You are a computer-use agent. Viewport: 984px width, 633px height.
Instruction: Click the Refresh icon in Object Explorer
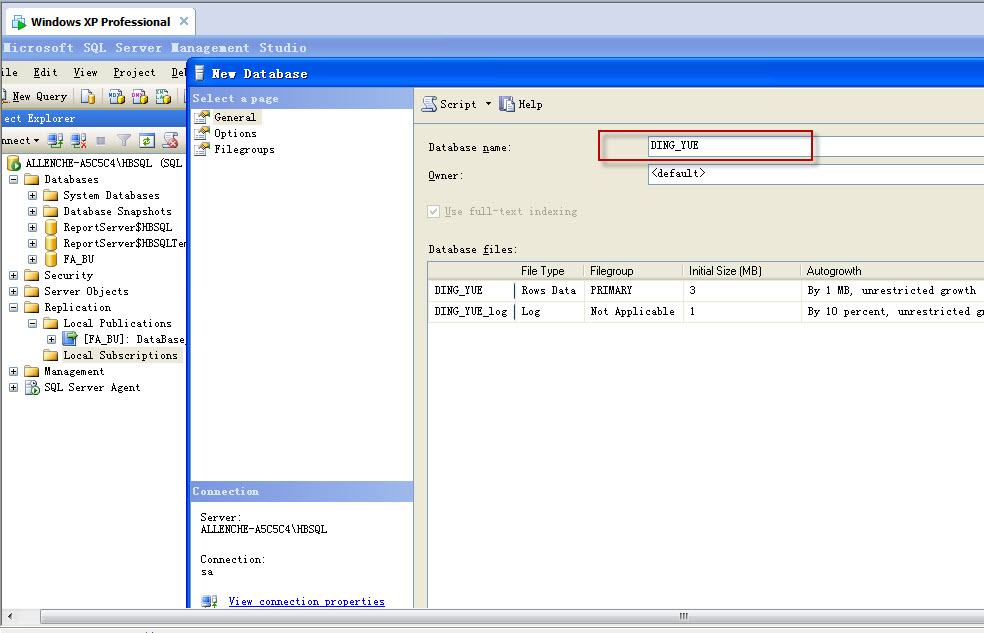pyautogui.click(x=147, y=141)
